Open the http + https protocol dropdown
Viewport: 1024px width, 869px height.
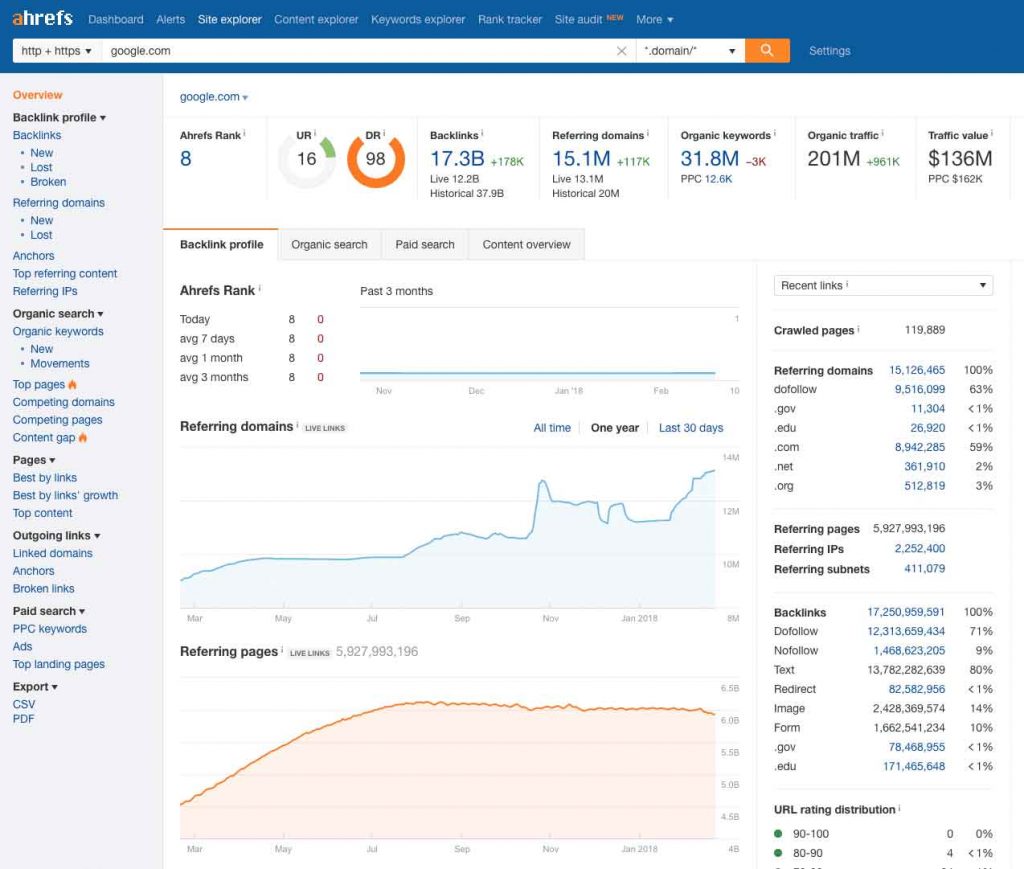point(57,51)
